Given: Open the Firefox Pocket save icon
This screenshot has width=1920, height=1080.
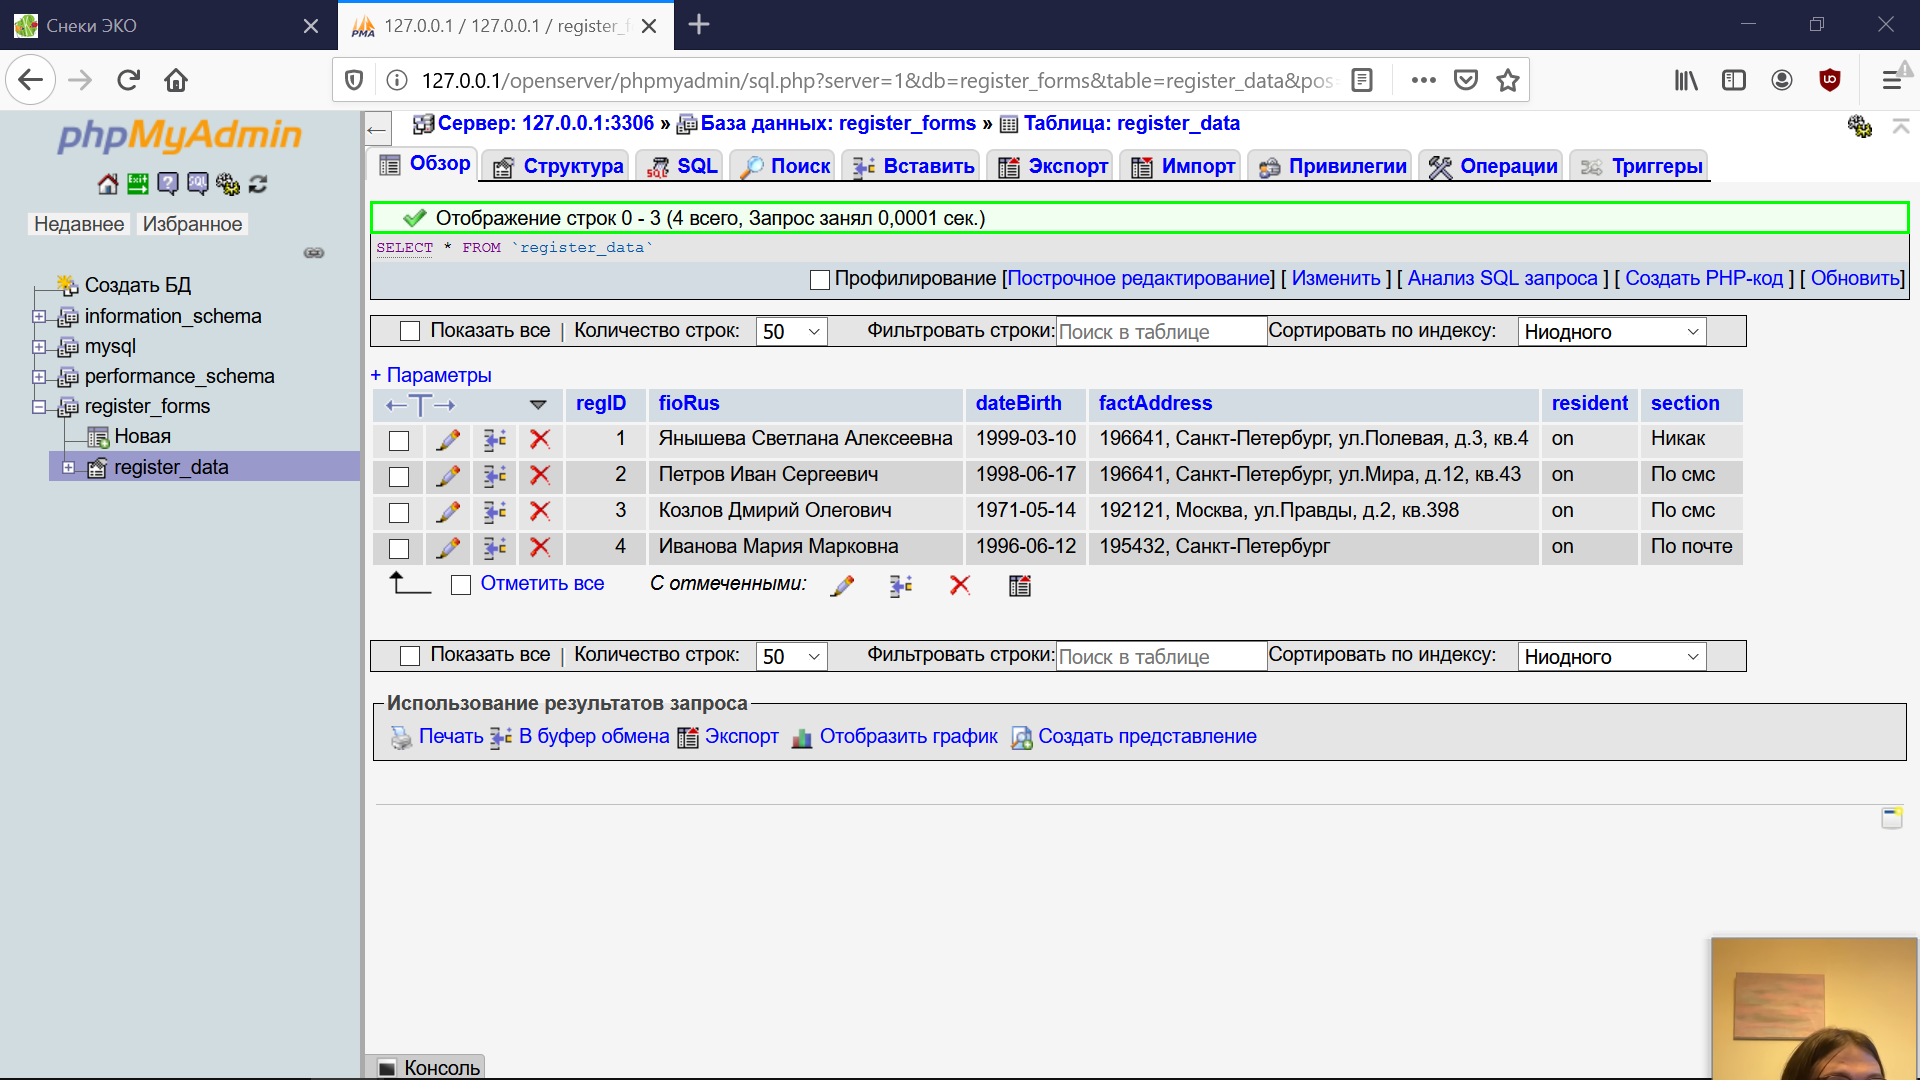Looking at the screenshot, I should click(1466, 80).
